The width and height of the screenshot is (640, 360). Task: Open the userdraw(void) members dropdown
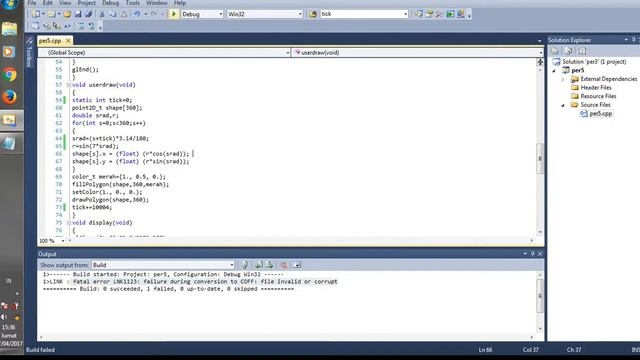coord(540,53)
